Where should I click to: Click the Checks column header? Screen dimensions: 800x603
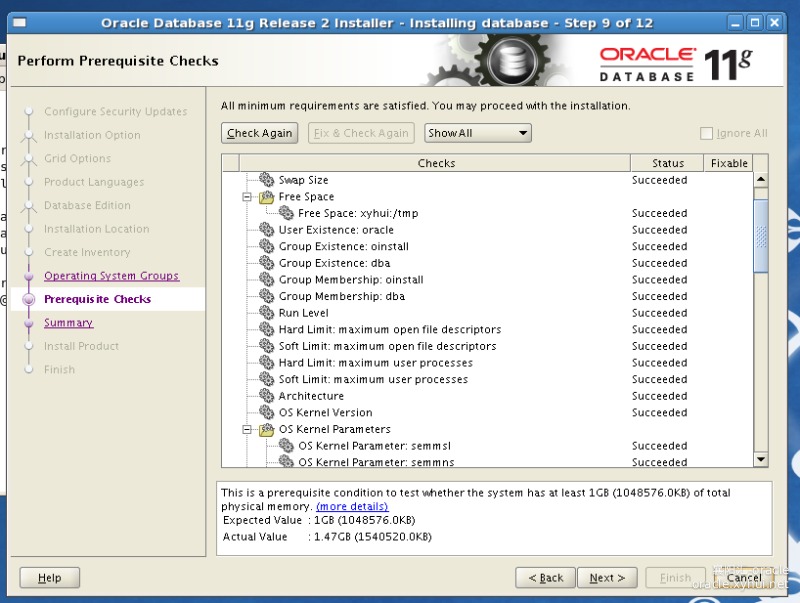click(x=436, y=163)
